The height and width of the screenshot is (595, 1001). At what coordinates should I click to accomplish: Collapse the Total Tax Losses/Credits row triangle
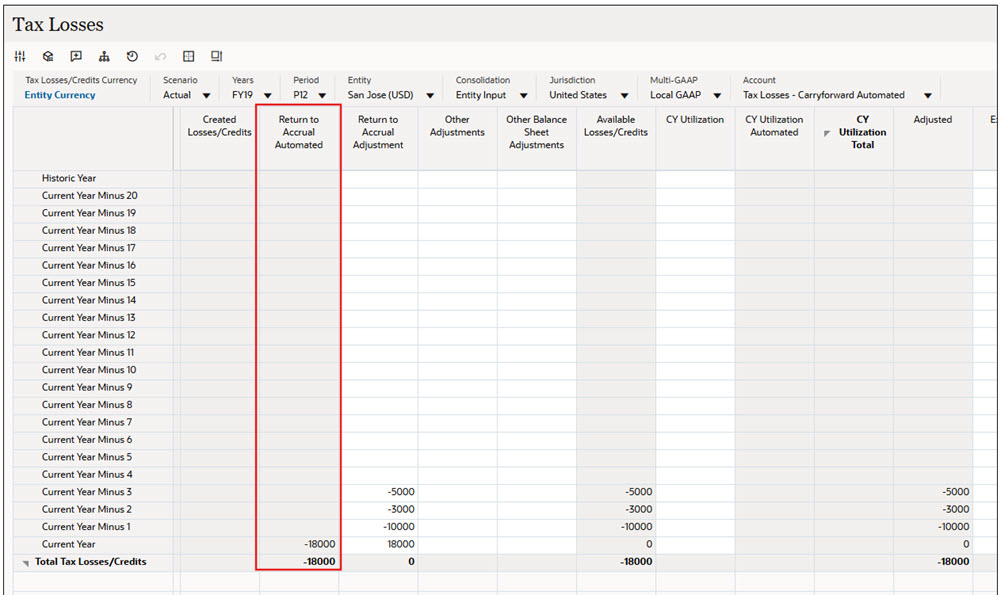coord(26,563)
